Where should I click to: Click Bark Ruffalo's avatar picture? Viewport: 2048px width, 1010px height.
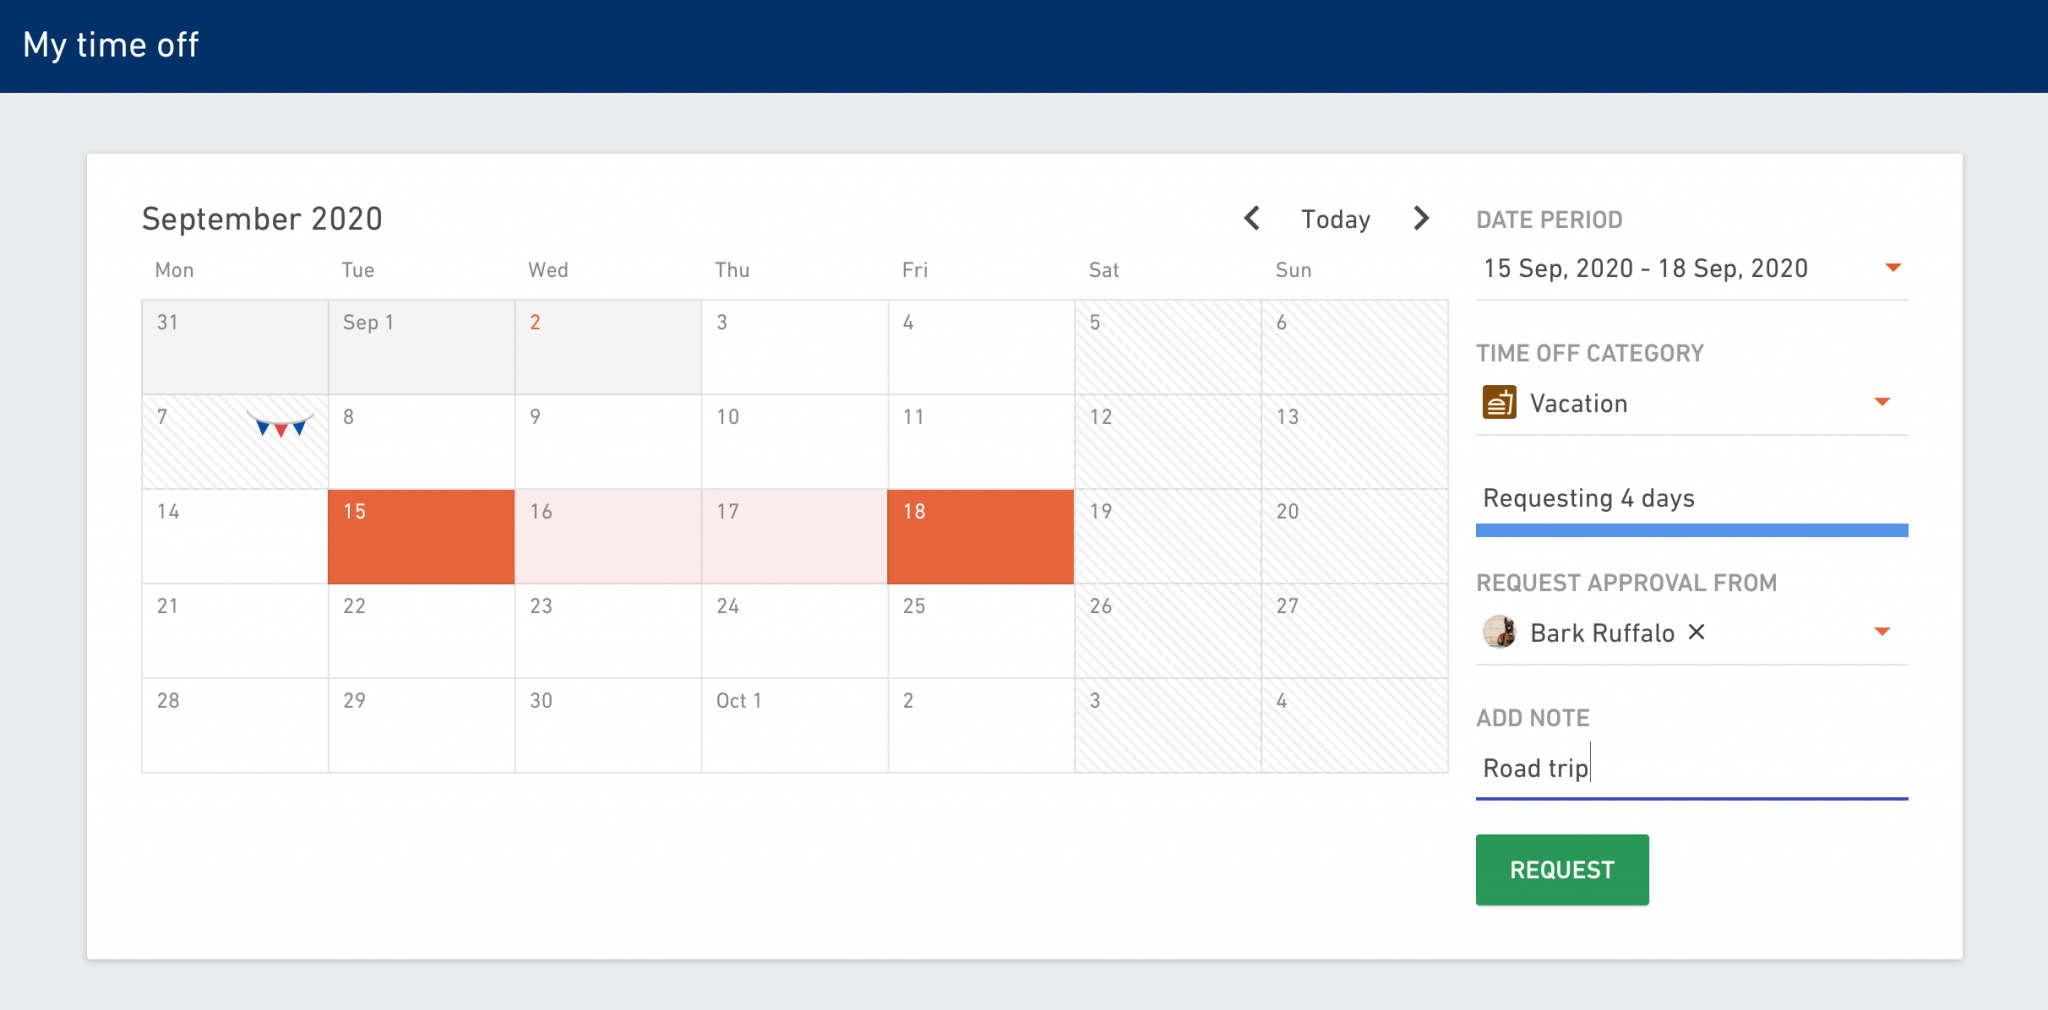pos(1499,632)
